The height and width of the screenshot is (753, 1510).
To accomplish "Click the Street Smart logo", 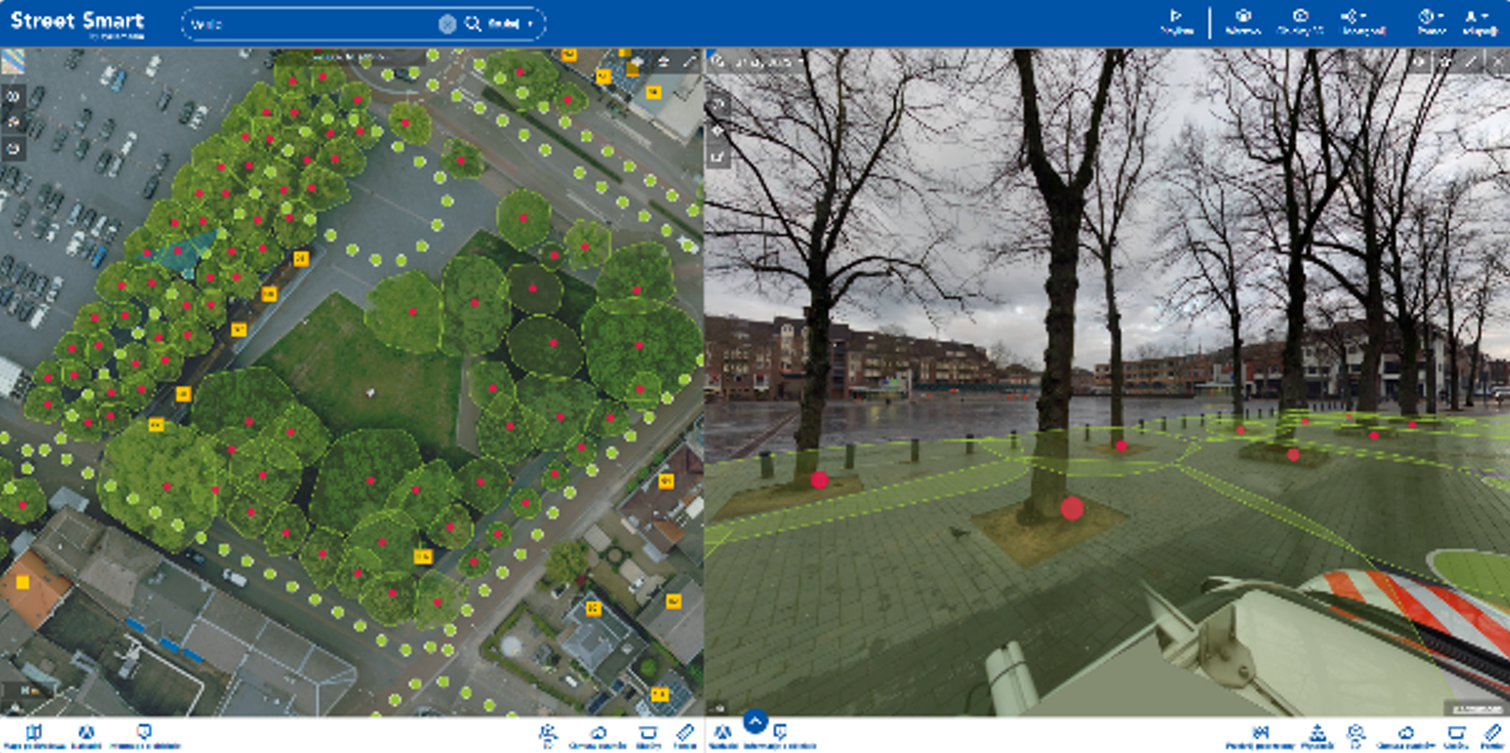I will coord(77,22).
